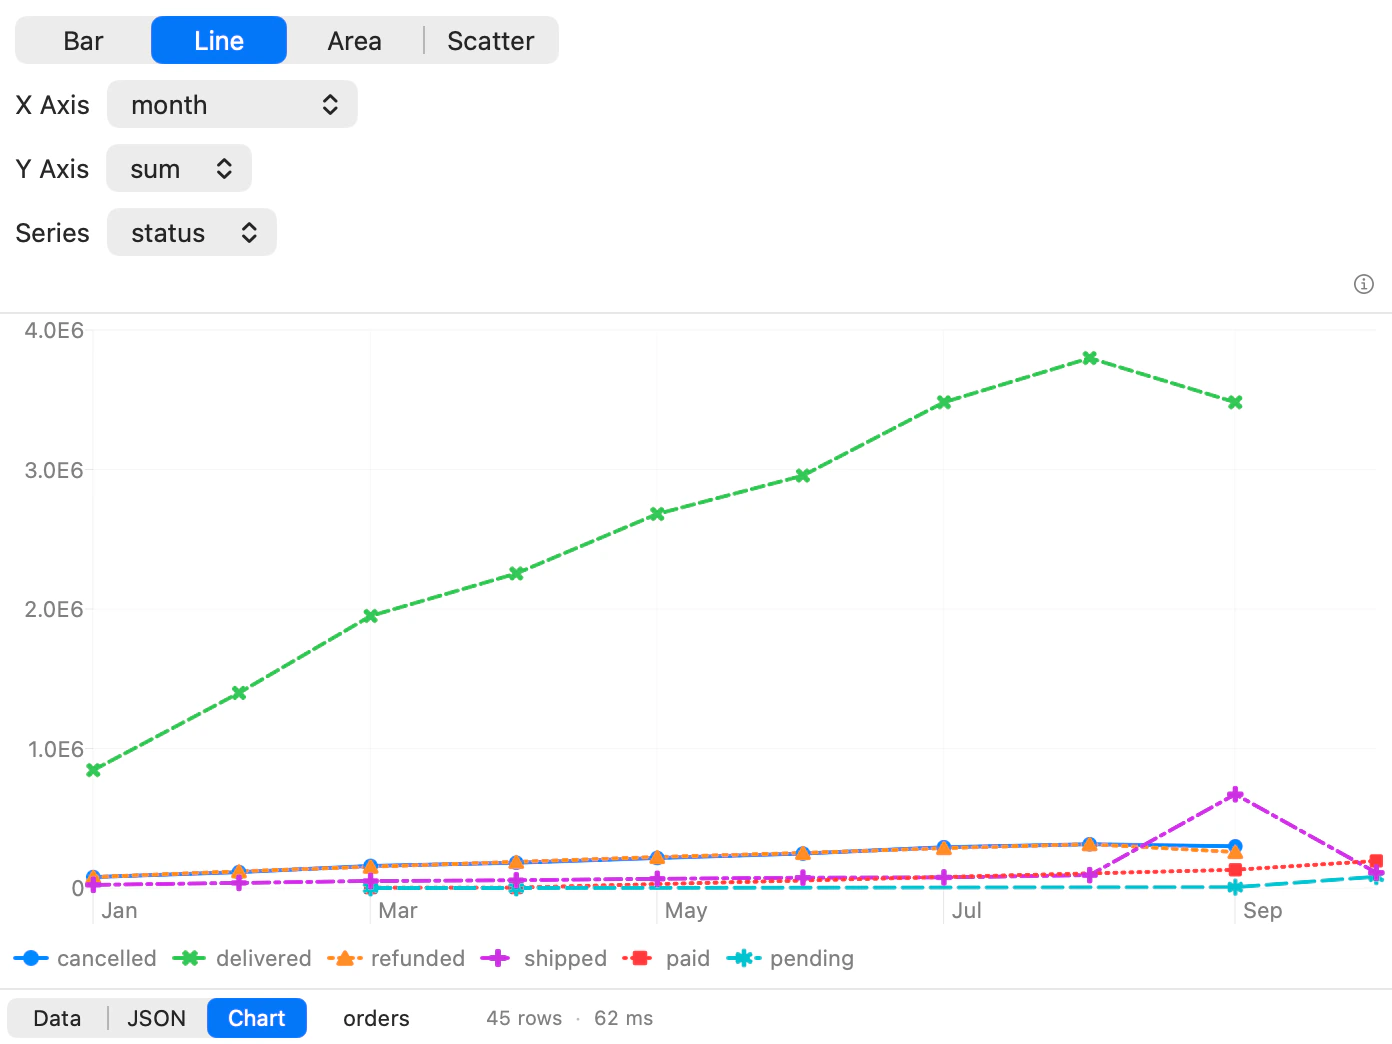Click the Sep x-axis label
The height and width of the screenshot is (1044, 1392).
(1262, 911)
